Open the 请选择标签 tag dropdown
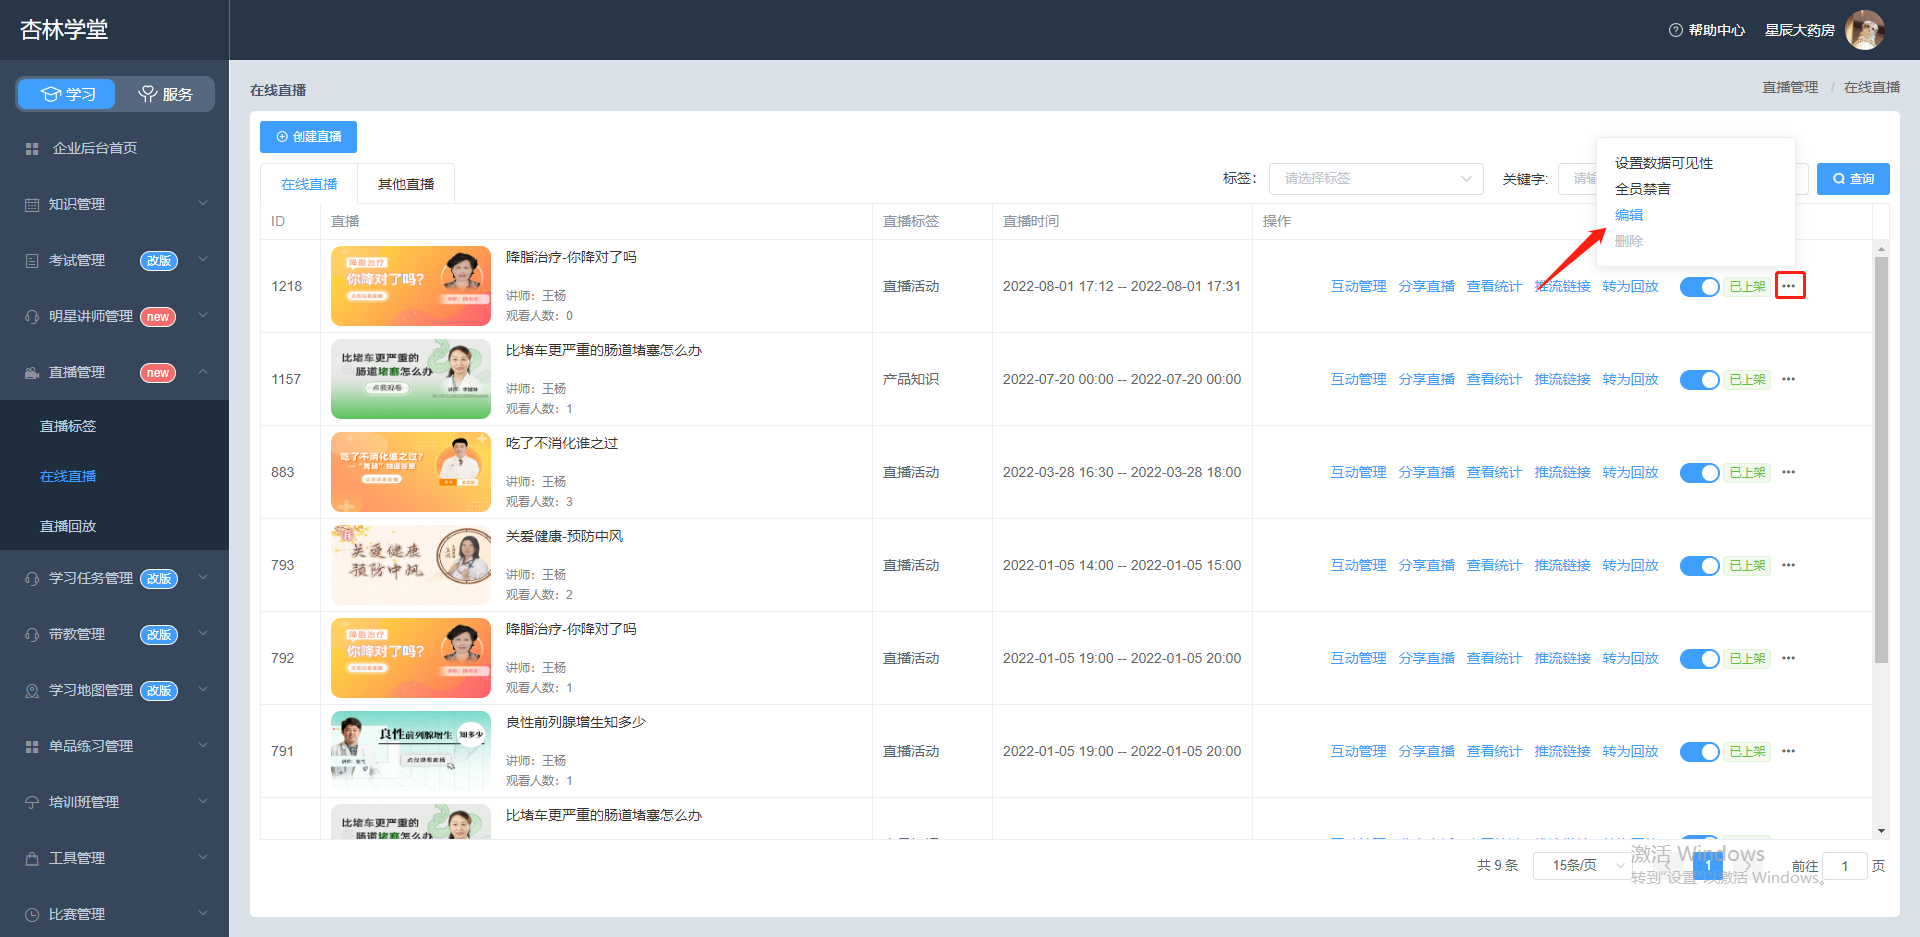The width and height of the screenshot is (1920, 937). click(x=1376, y=178)
